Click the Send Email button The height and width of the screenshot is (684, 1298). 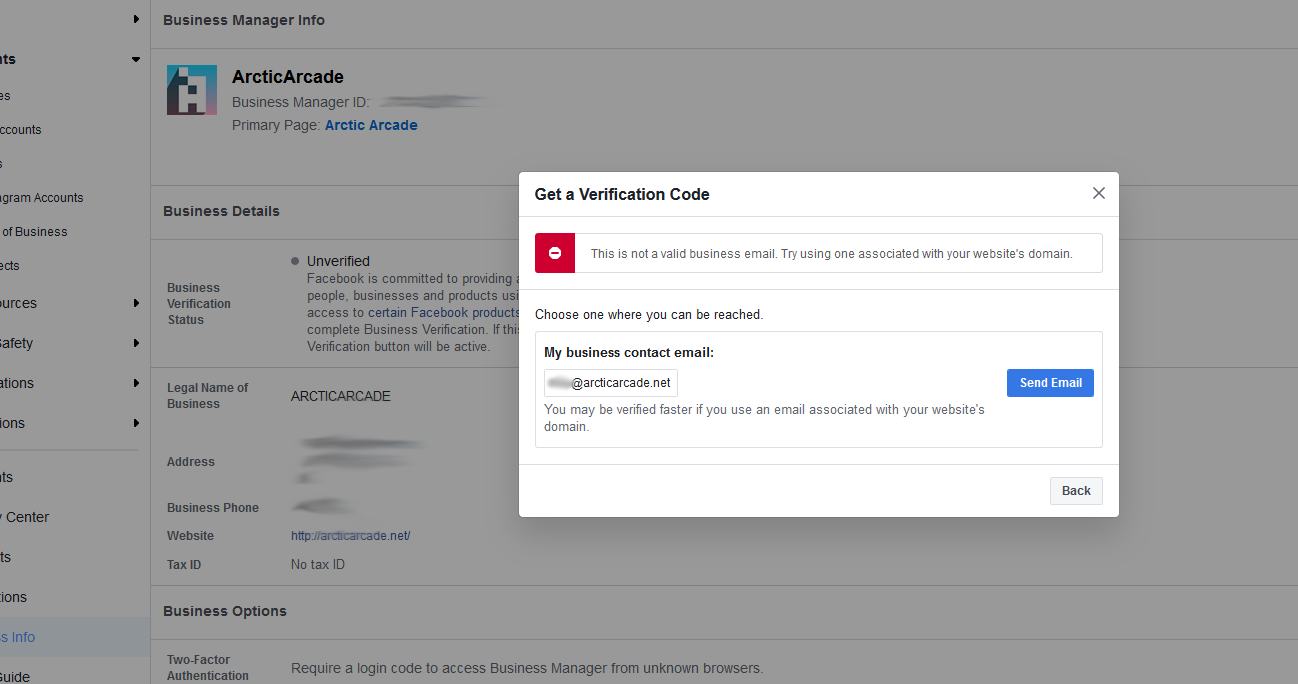coord(1050,383)
